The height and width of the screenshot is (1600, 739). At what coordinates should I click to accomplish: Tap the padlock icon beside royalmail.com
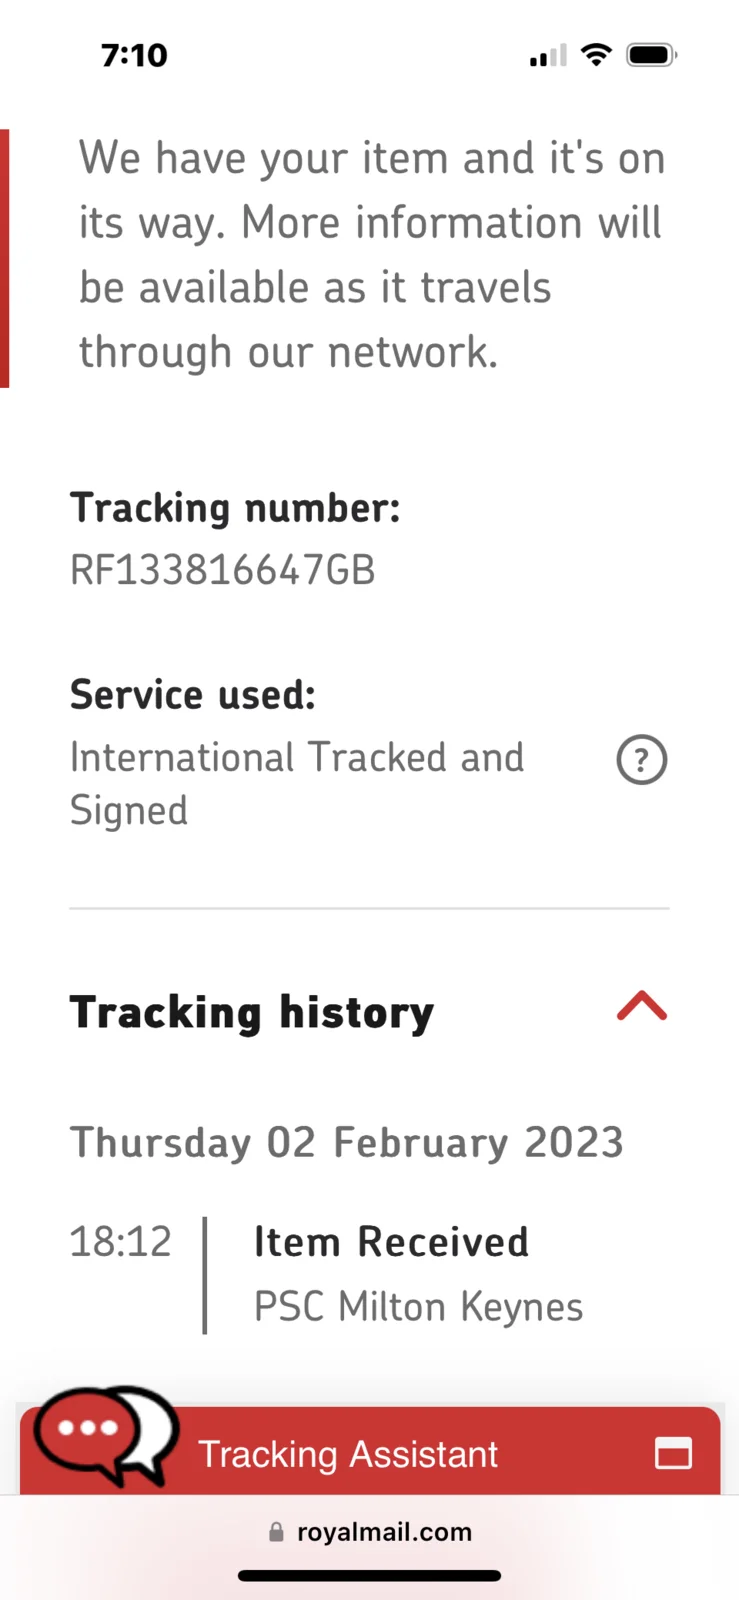(x=276, y=1532)
